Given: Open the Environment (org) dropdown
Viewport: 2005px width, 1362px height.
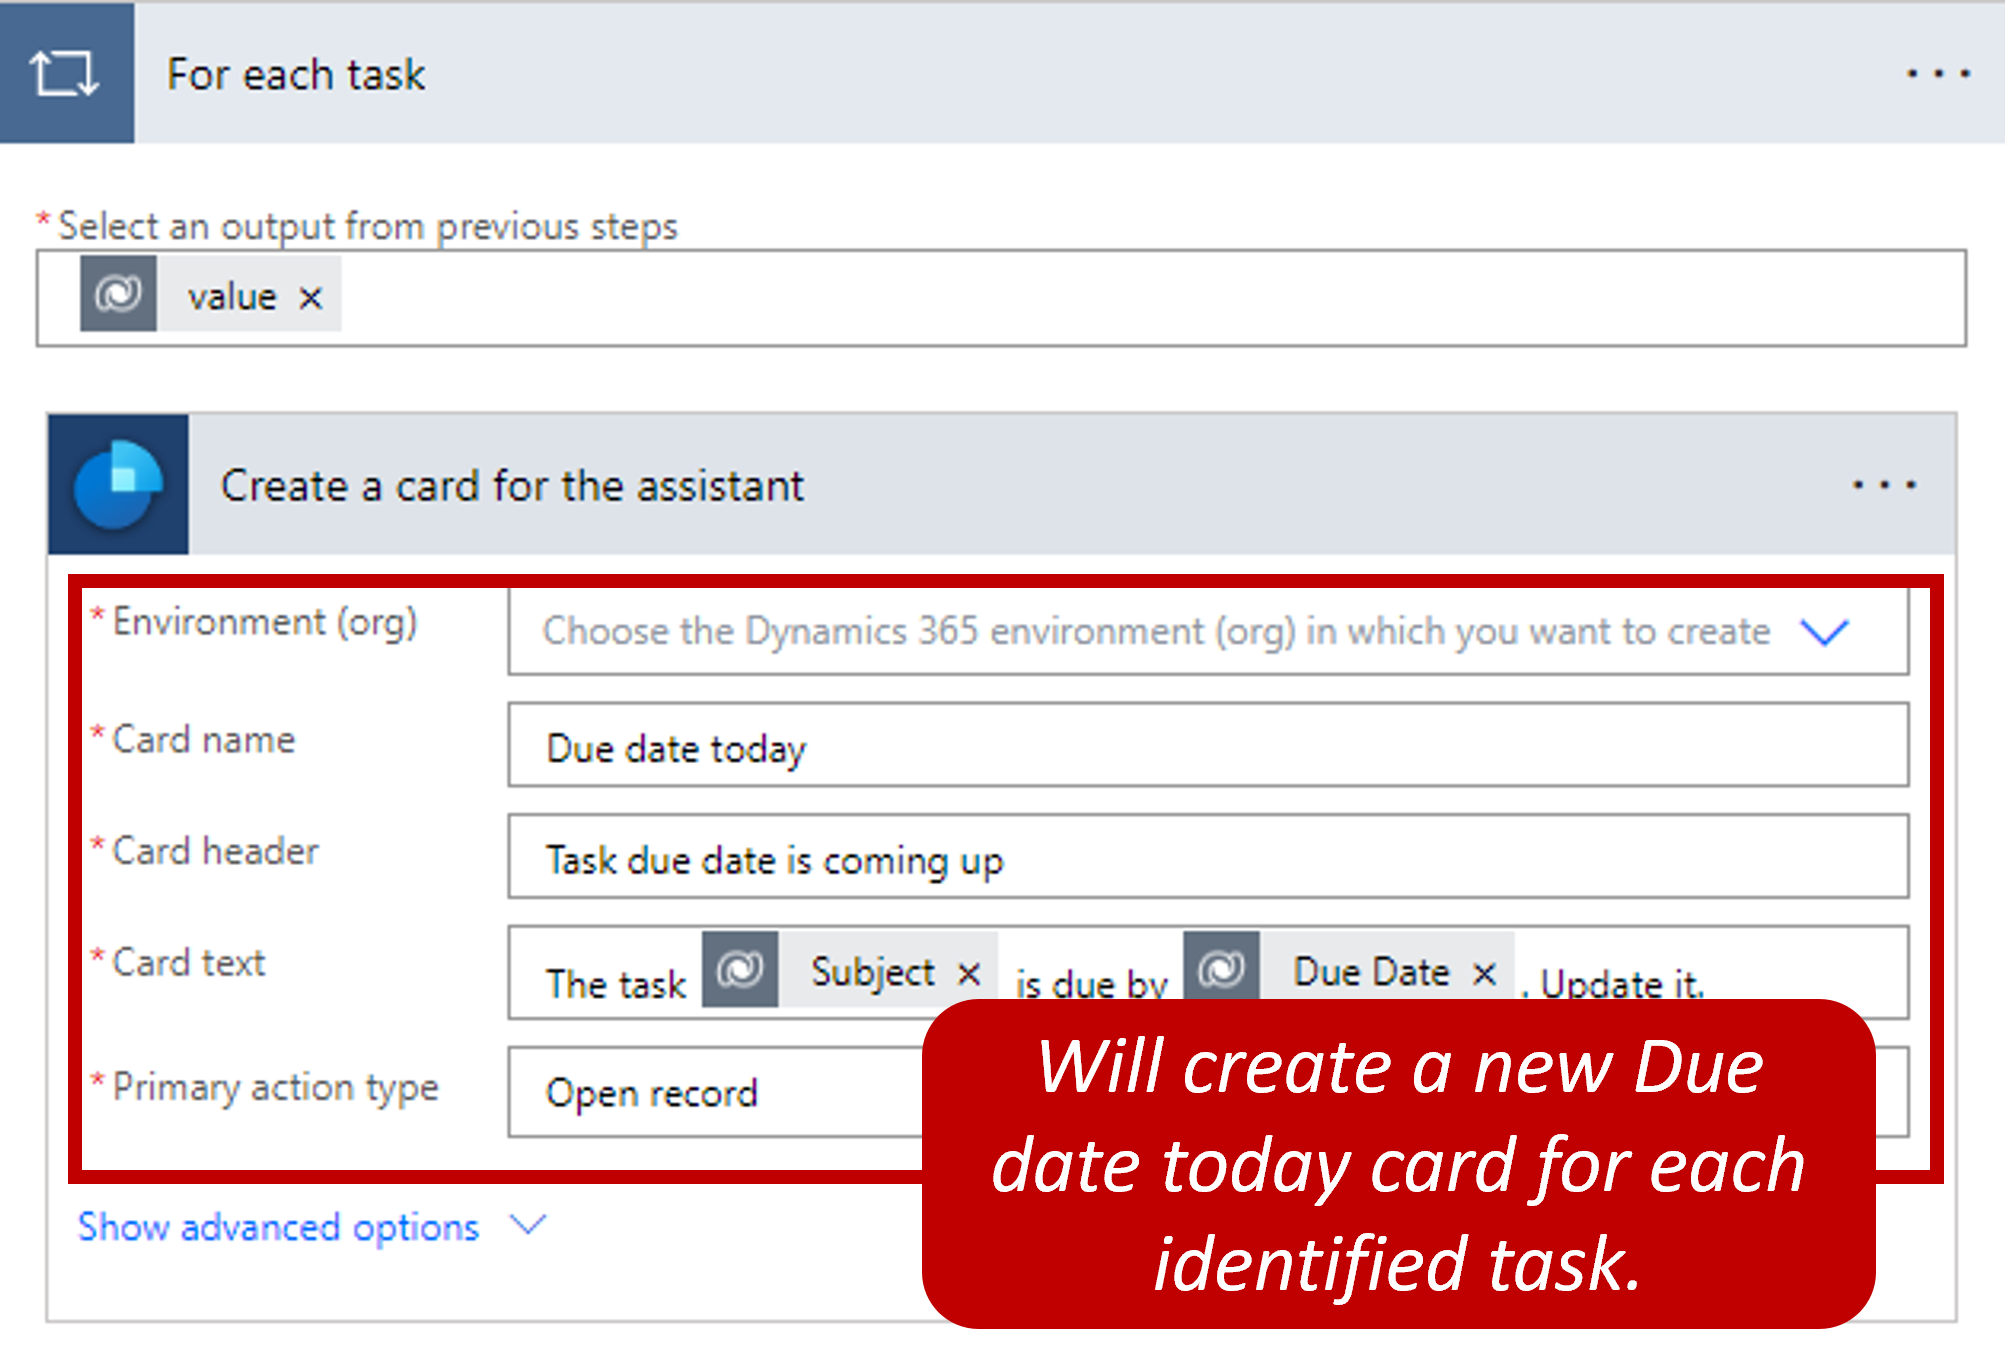Looking at the screenshot, I should [1208, 631].
